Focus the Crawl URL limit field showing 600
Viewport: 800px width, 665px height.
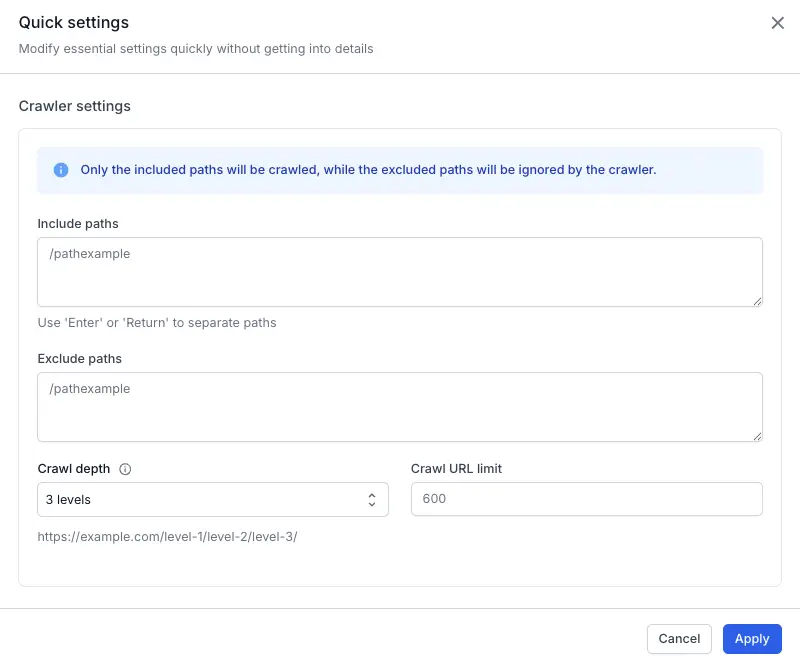[x=586, y=499]
